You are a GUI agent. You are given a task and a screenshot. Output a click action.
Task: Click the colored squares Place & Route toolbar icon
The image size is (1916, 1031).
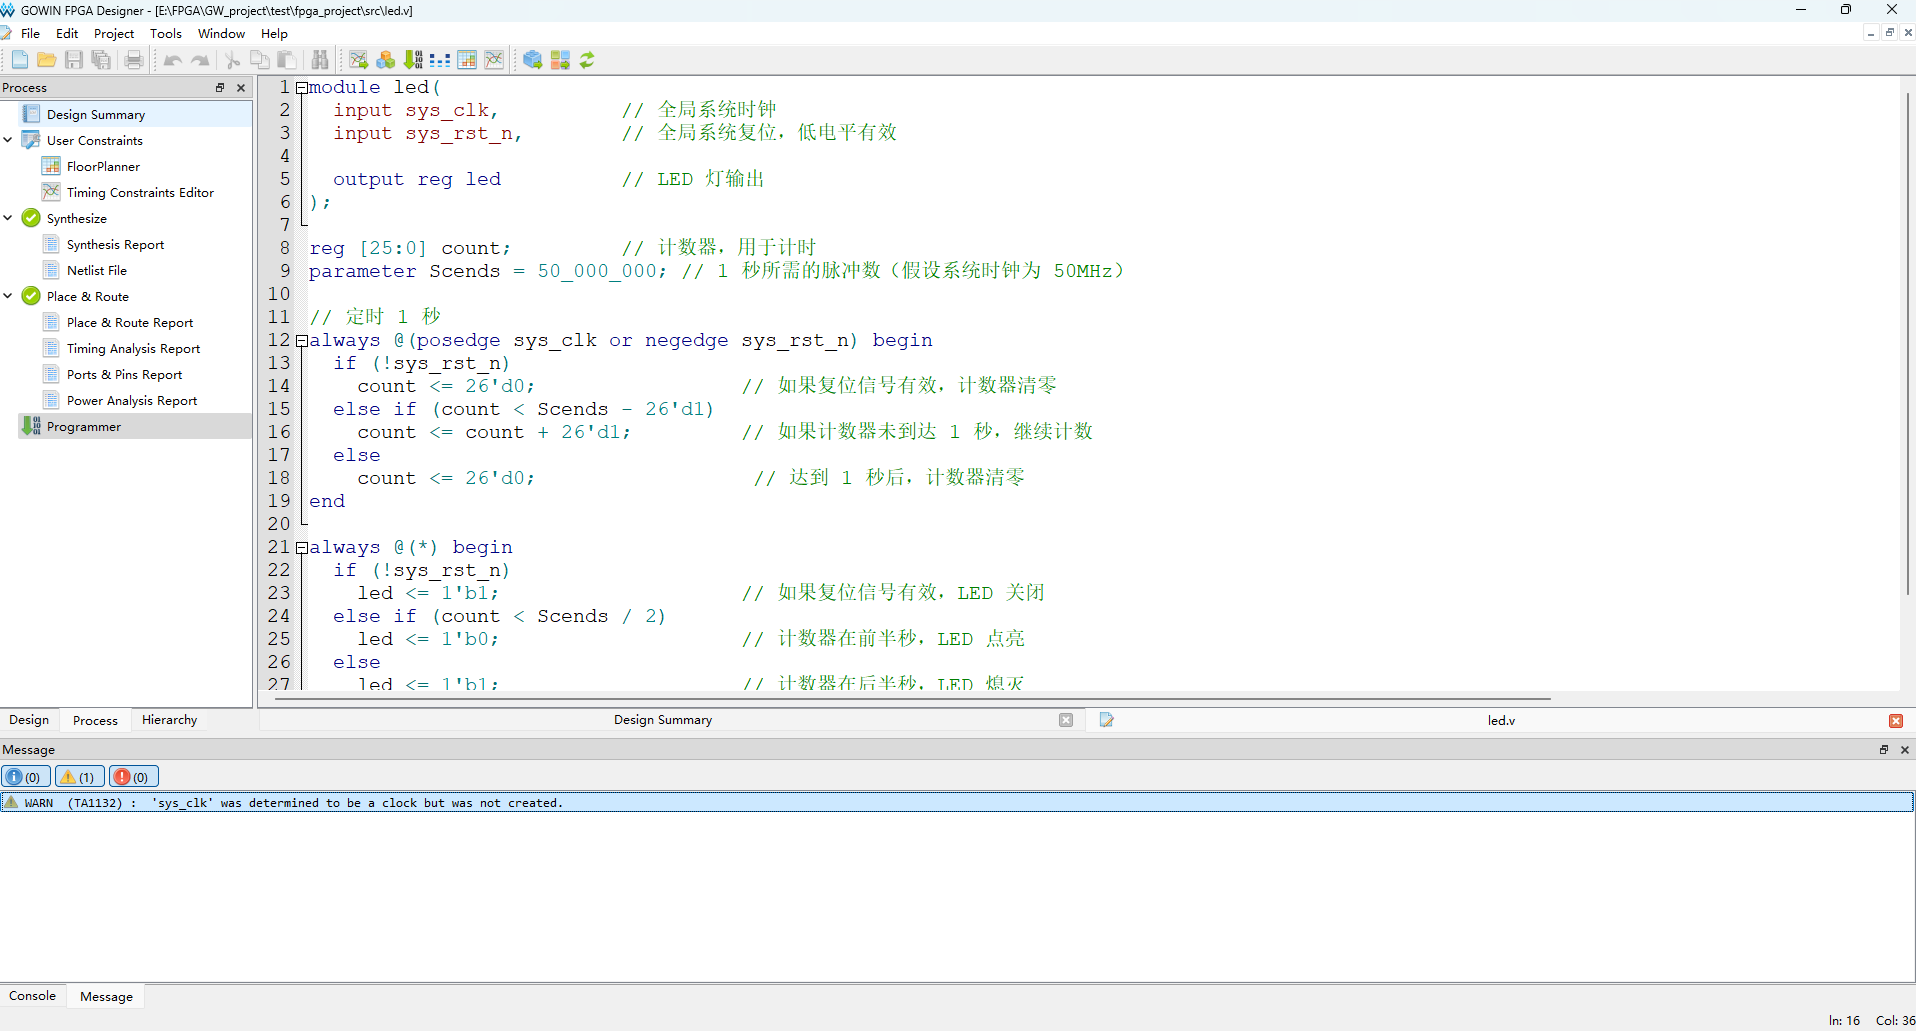coord(560,60)
